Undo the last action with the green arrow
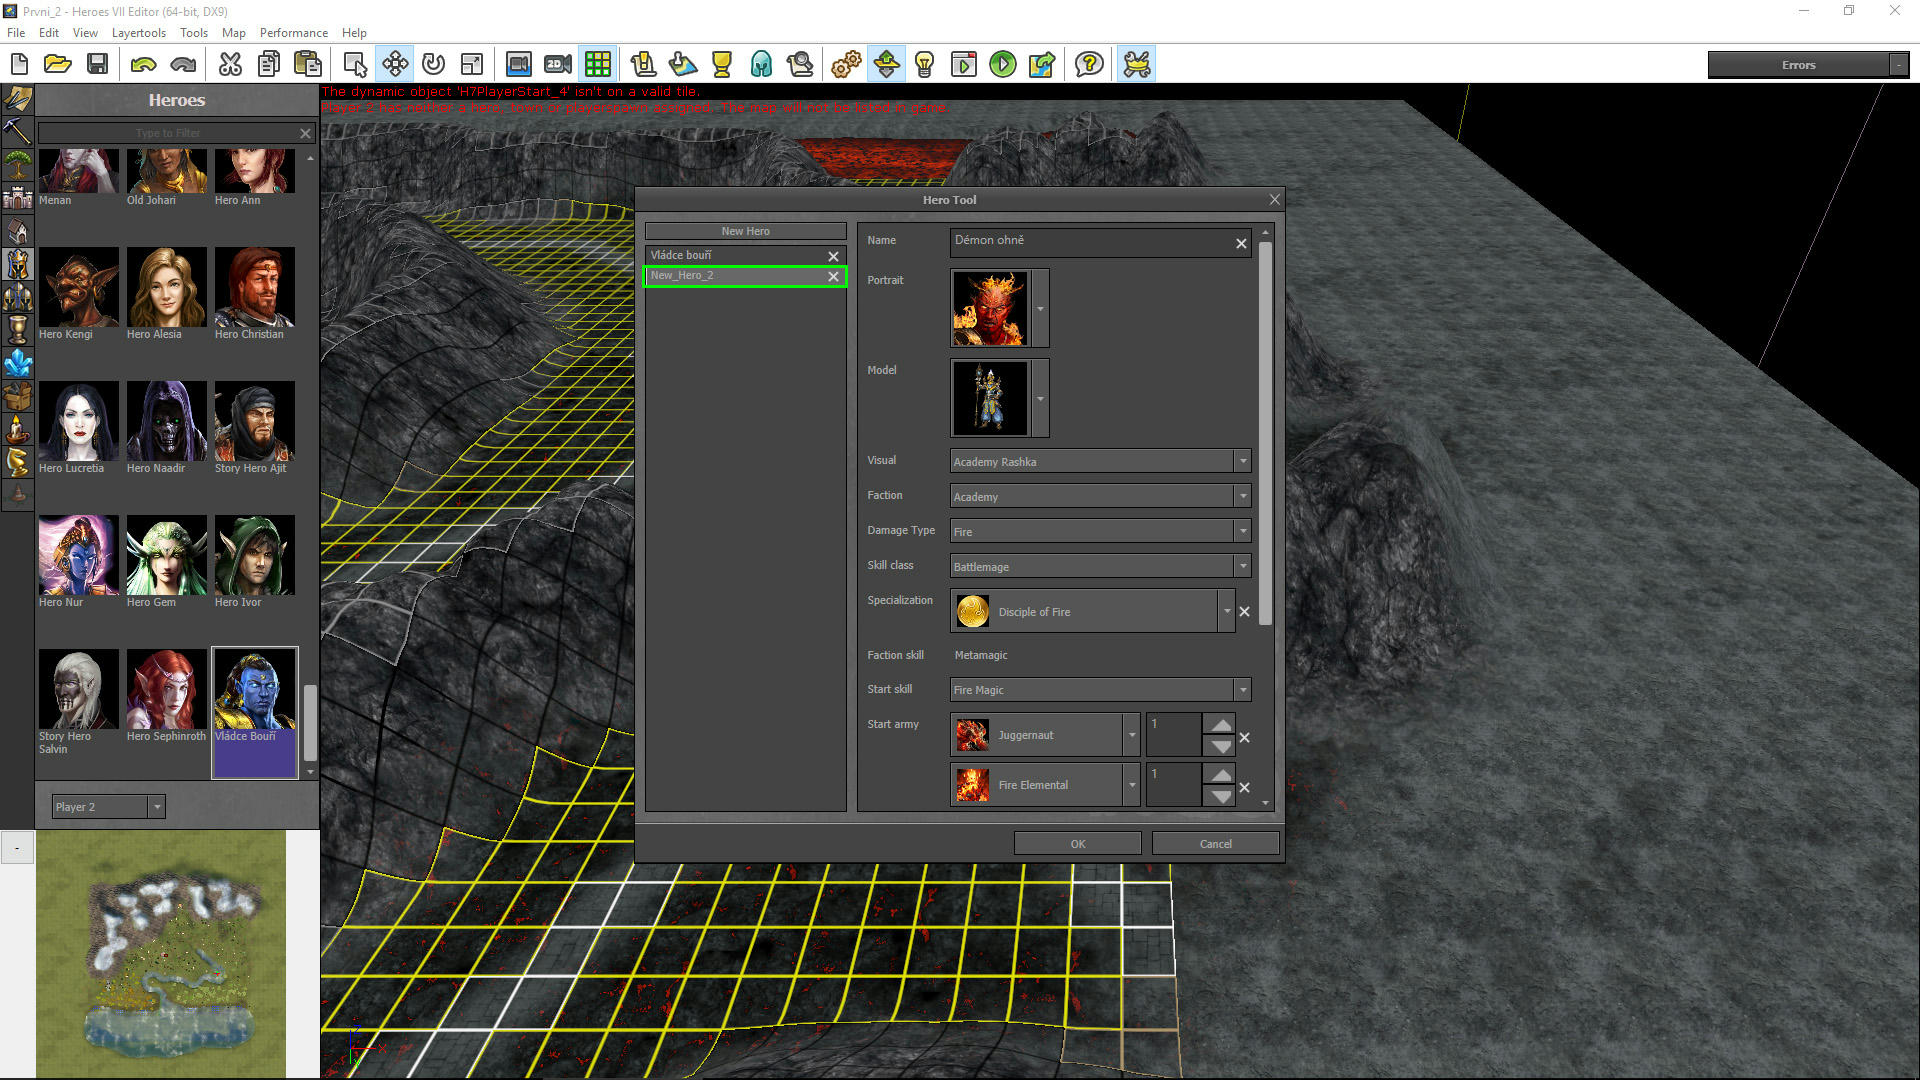1920x1080 pixels. pos(144,65)
